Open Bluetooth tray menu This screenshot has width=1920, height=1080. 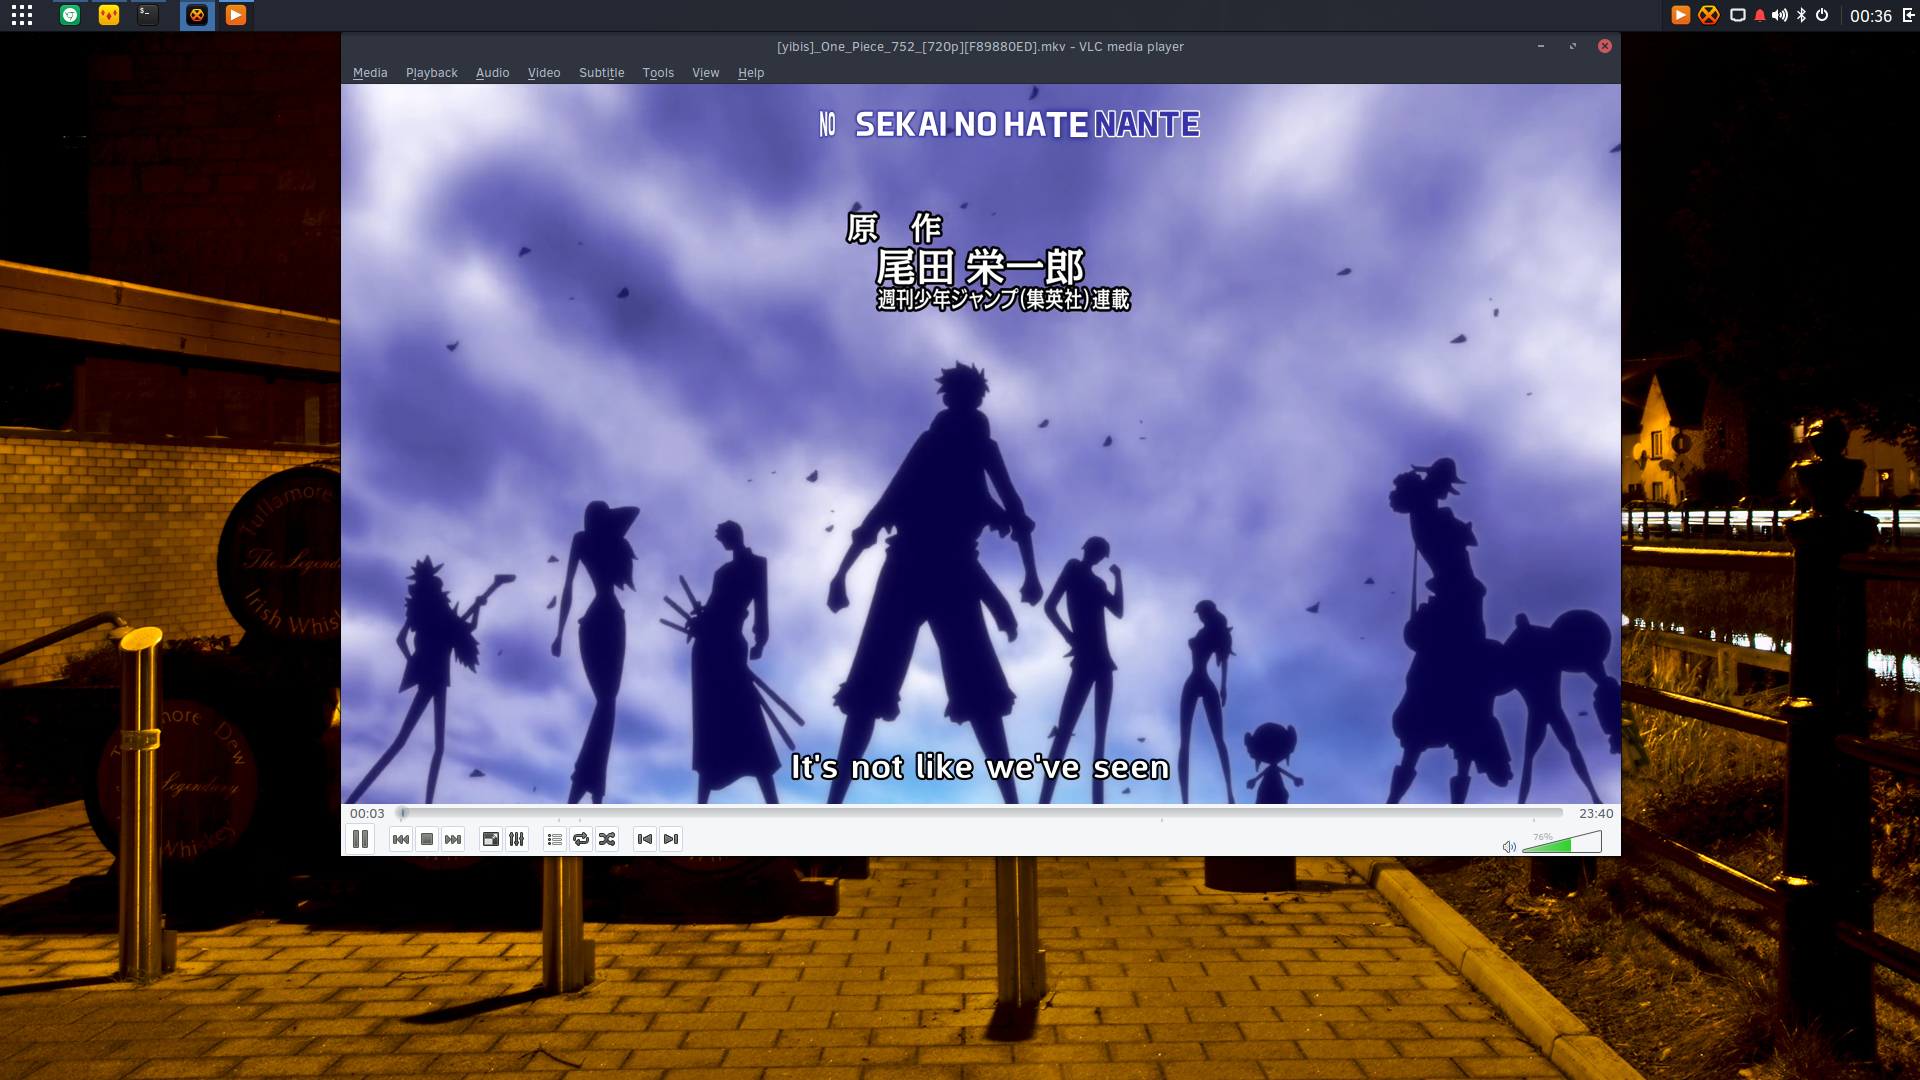(x=1802, y=15)
